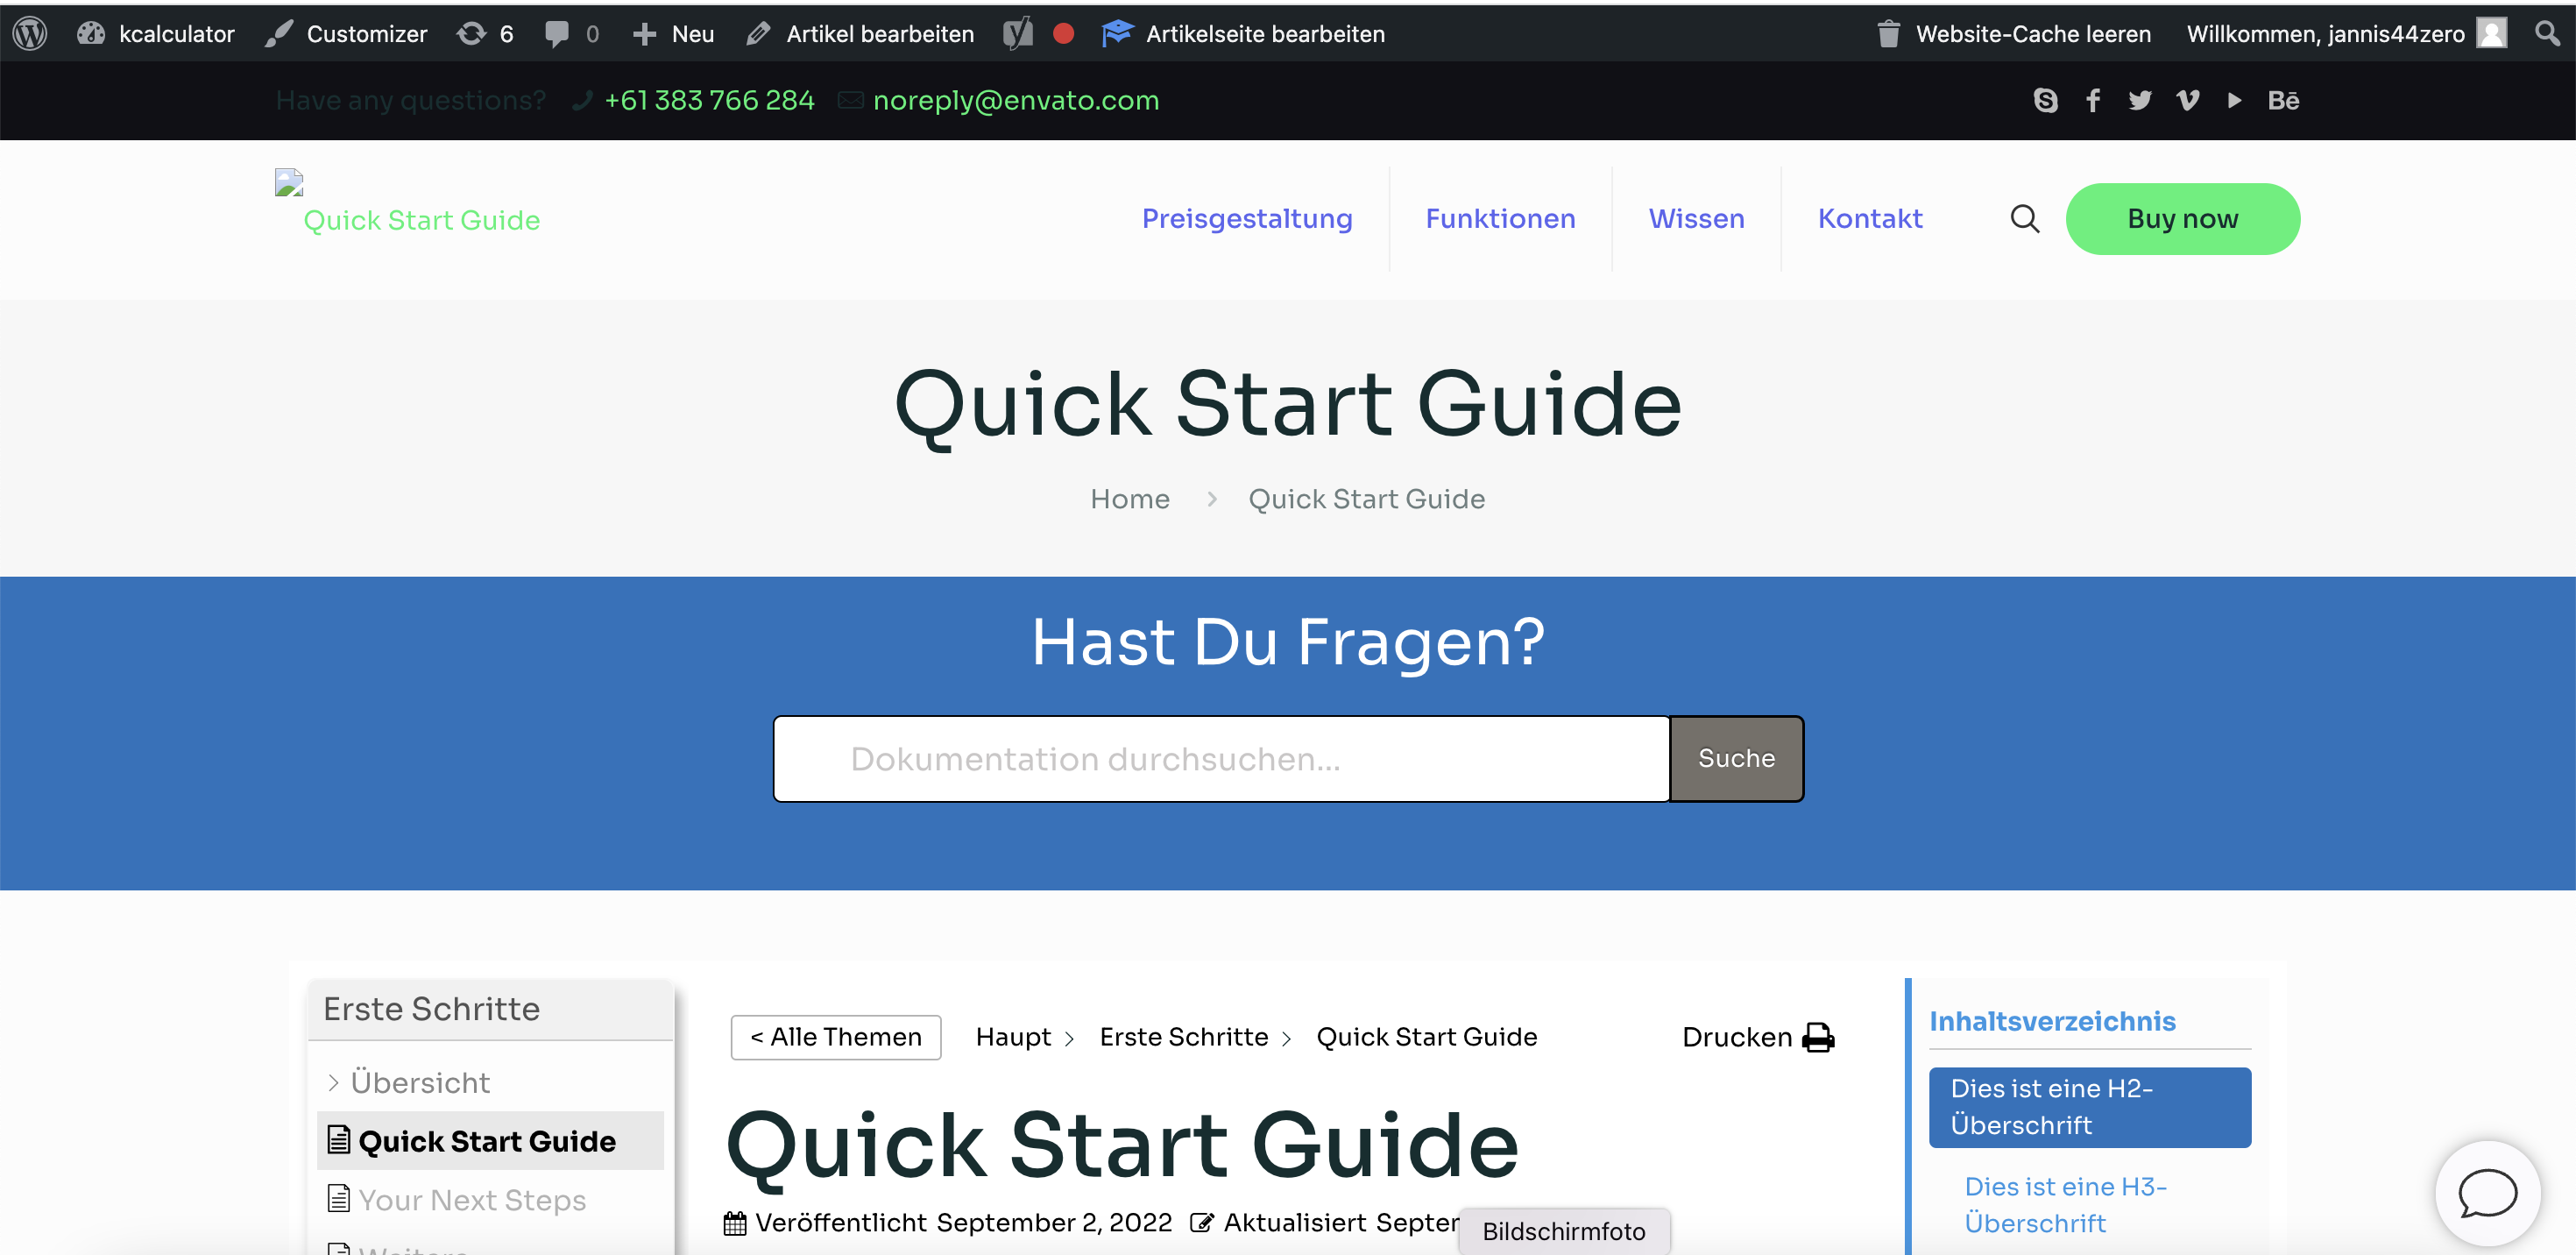The width and height of the screenshot is (2576, 1255).
Task: Open the YouTube play social icon
Action: click(x=2235, y=100)
